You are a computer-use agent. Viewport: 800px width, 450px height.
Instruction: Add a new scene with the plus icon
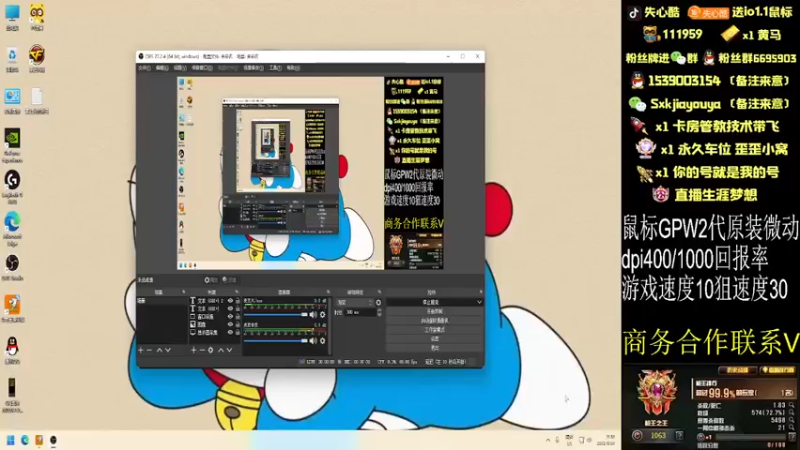[141, 350]
